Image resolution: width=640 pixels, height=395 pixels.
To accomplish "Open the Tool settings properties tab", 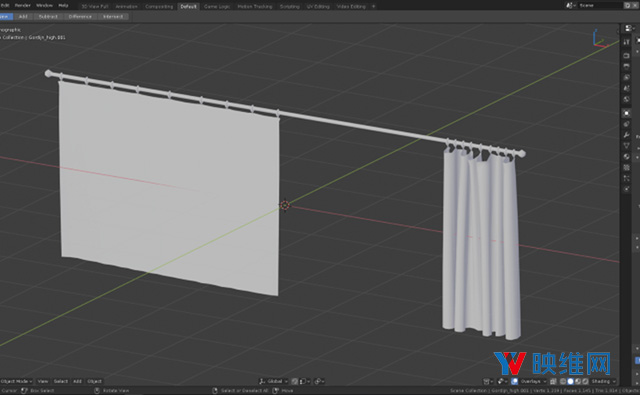I will coord(627,42).
